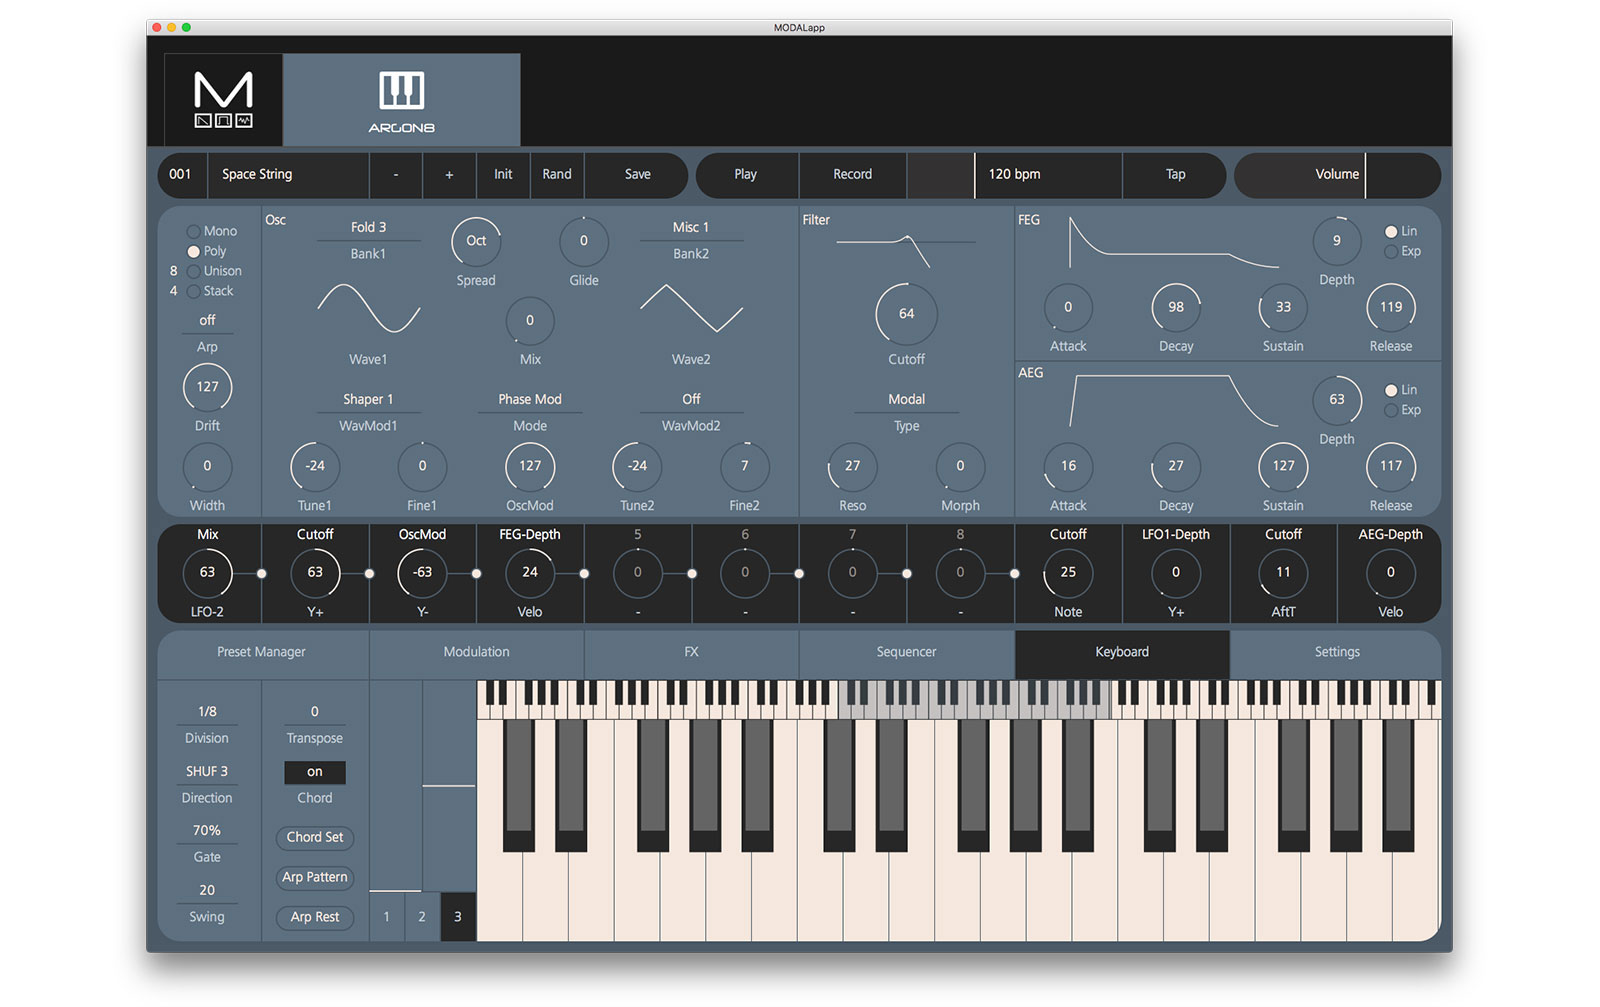
Task: Switch to the Modulation tab
Action: [x=477, y=652]
